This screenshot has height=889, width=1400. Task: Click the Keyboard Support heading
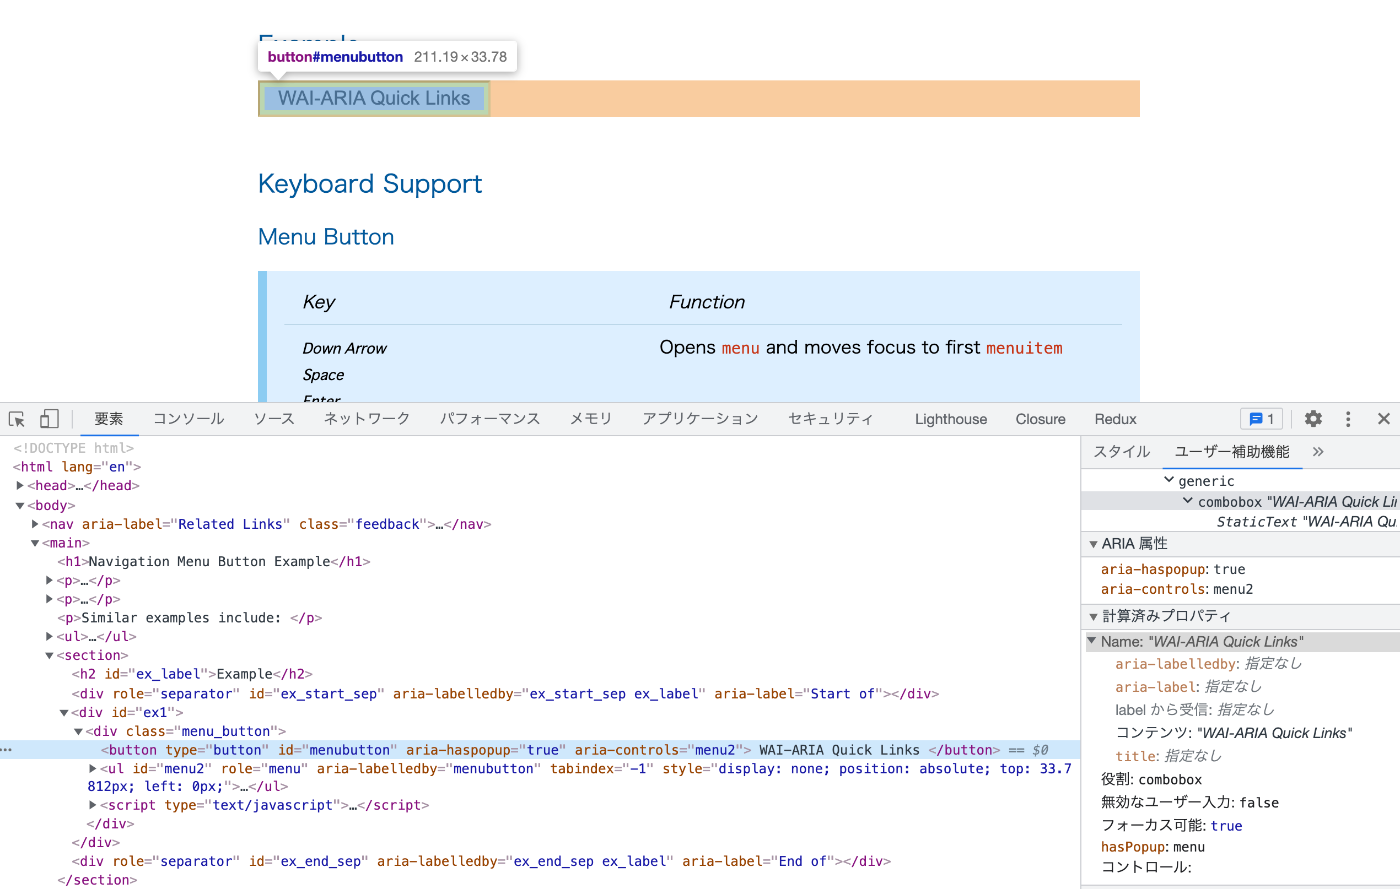tap(370, 184)
